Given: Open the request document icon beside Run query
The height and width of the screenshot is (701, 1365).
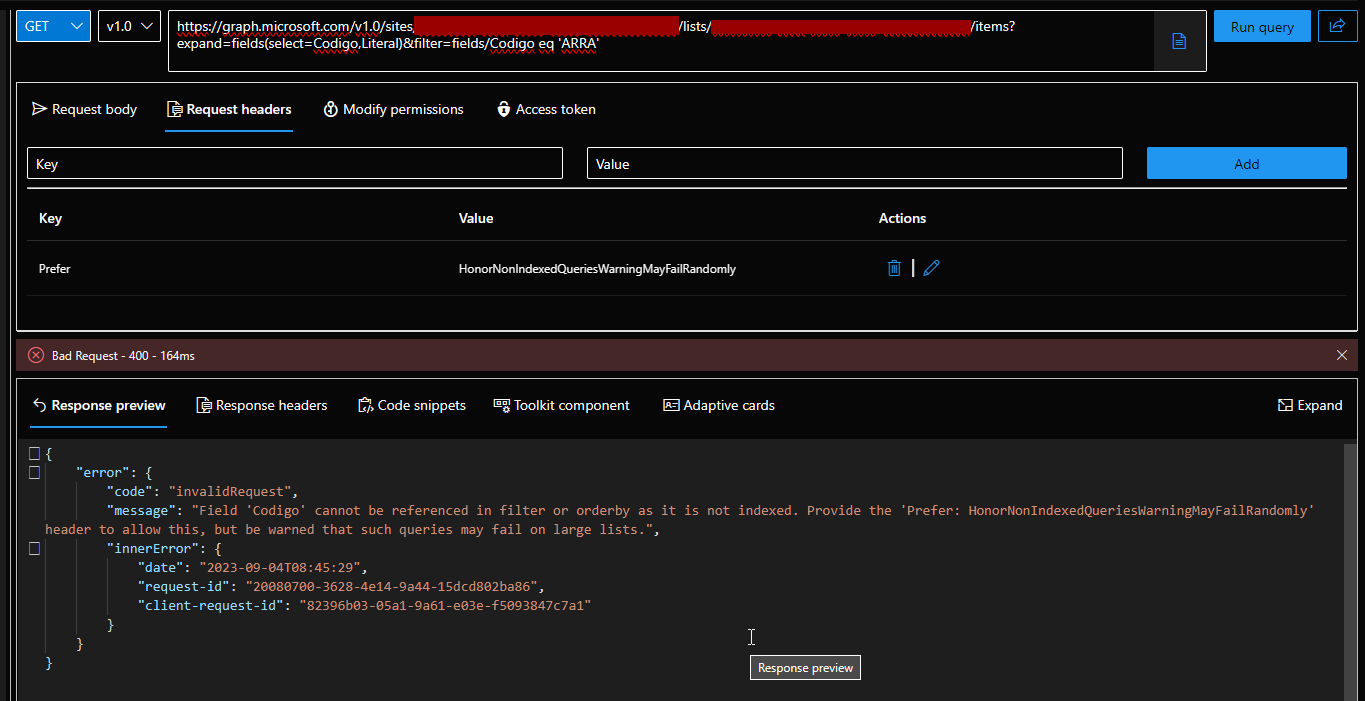Looking at the screenshot, I should 1180,41.
